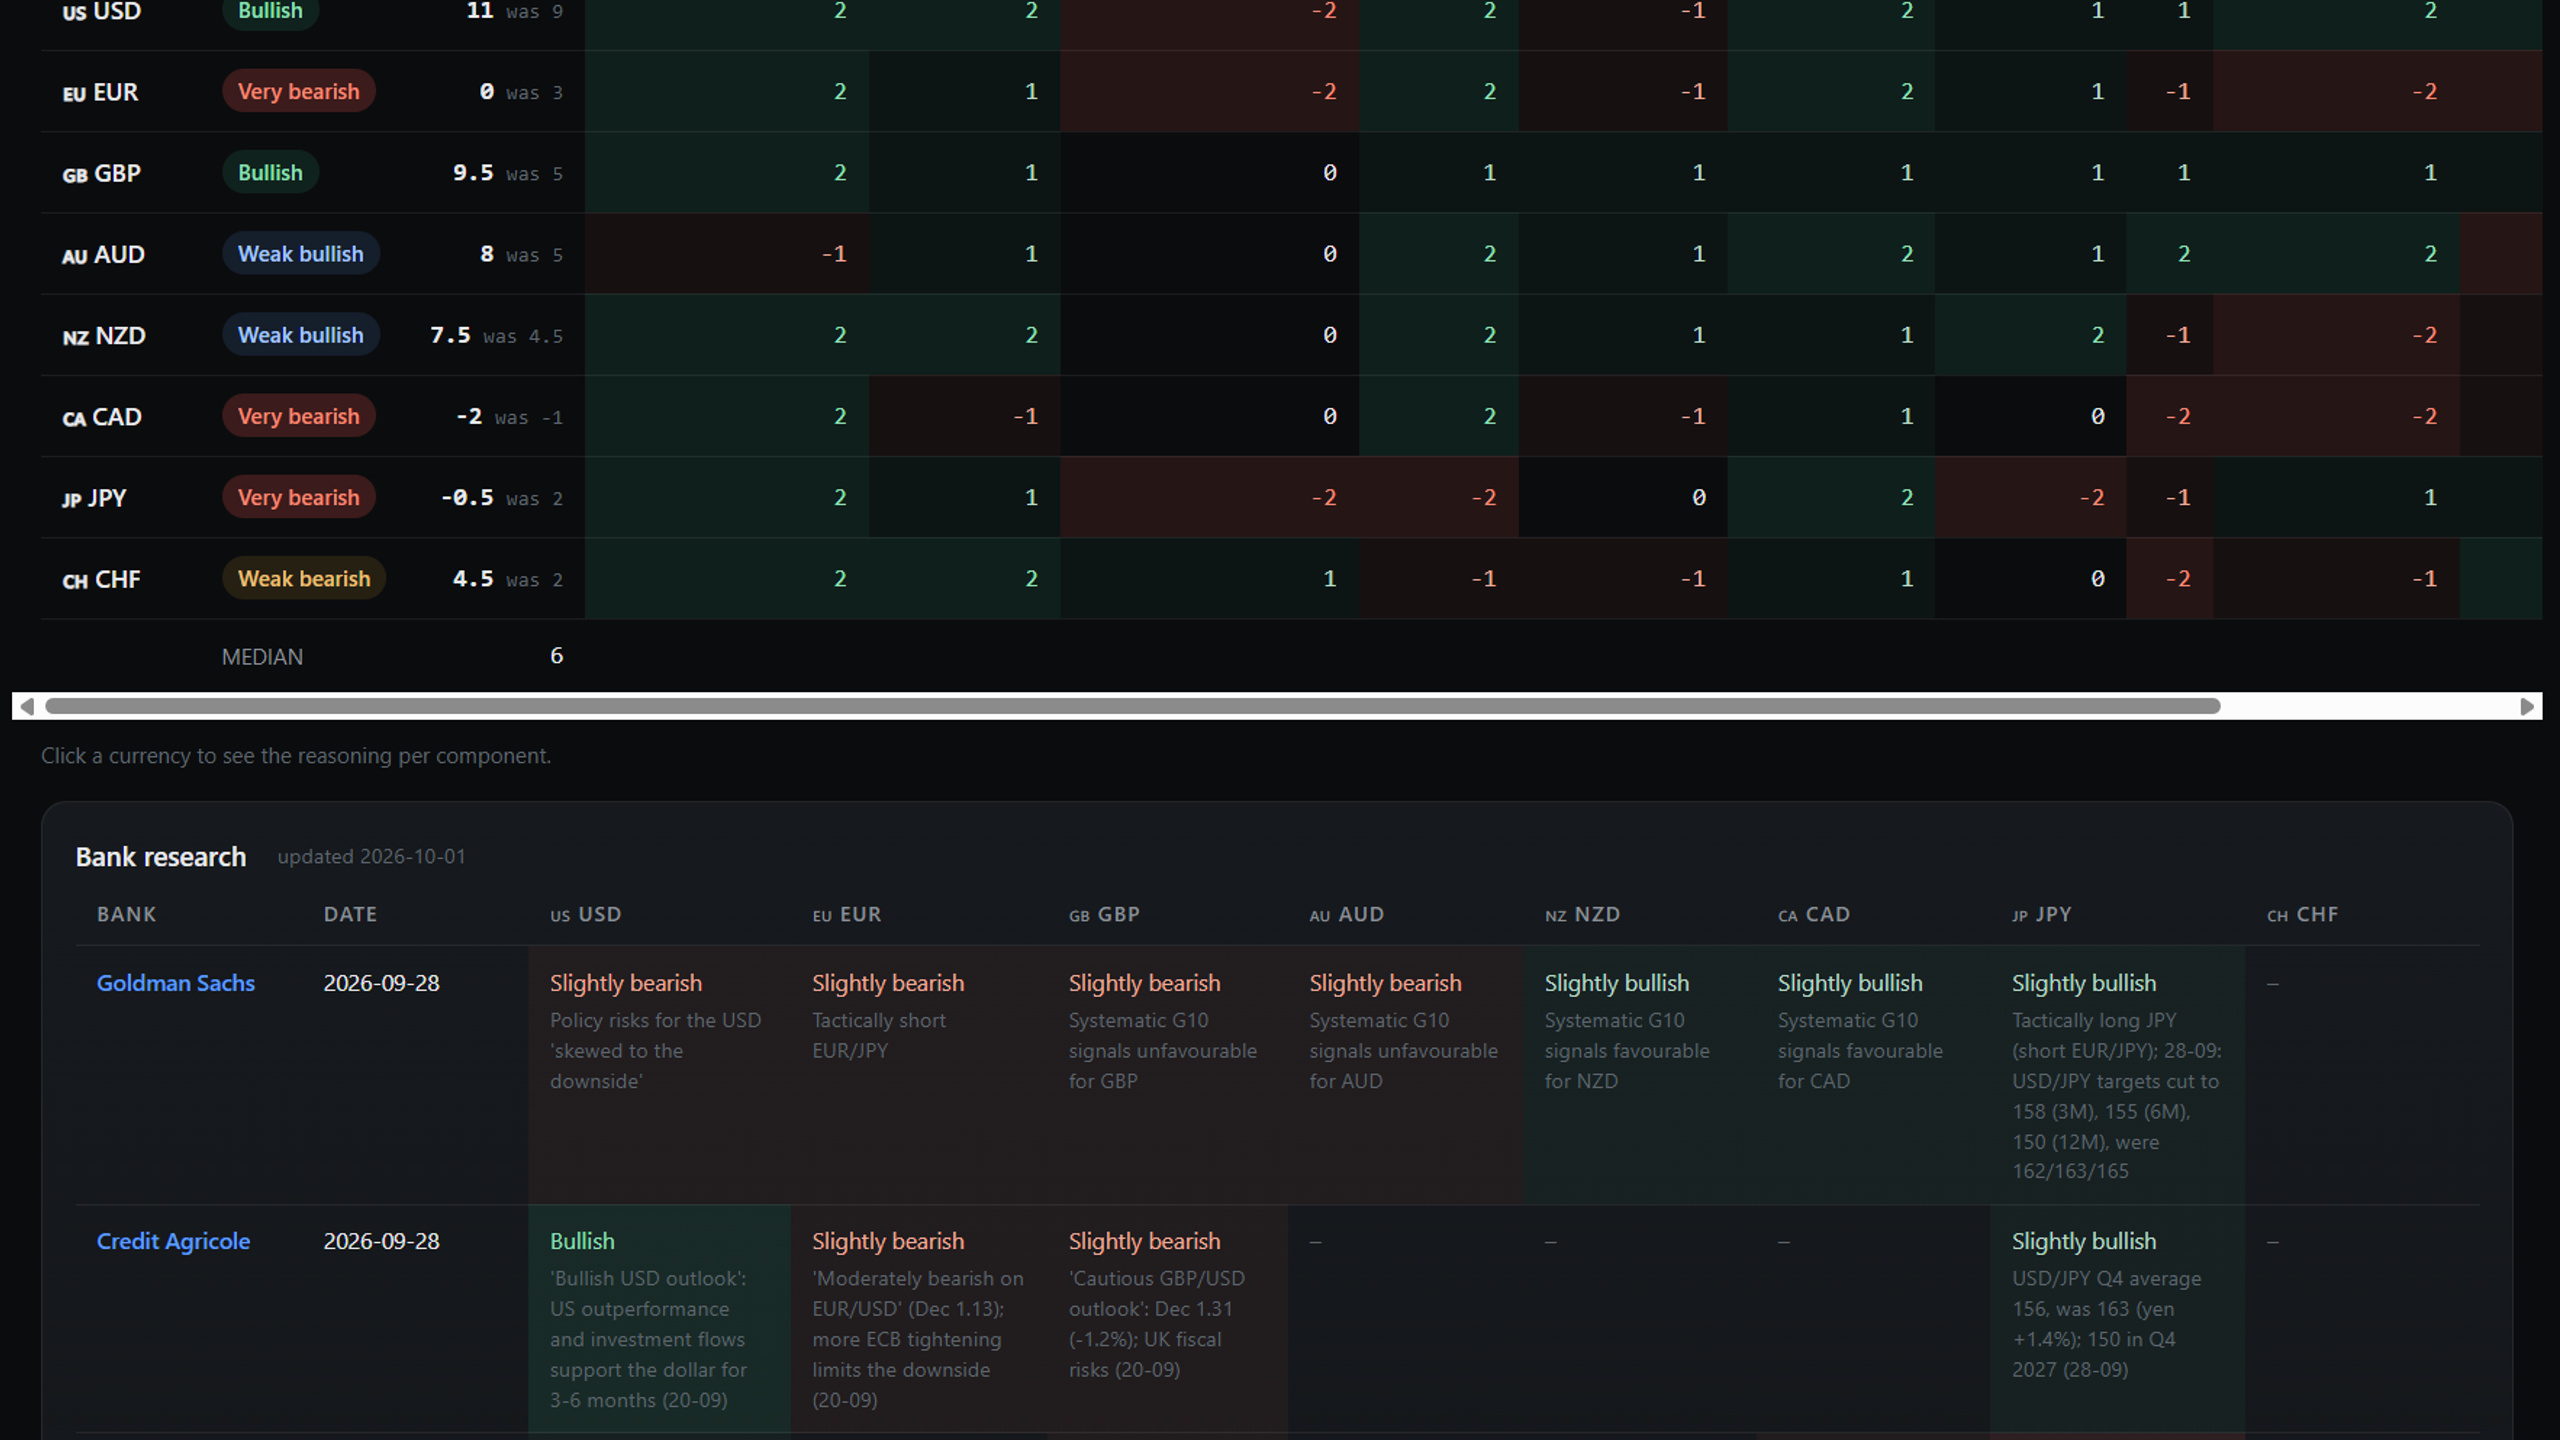2560x1440 pixels.
Task: Click the 'updated 2026-10-01' text
Action: click(x=371, y=857)
